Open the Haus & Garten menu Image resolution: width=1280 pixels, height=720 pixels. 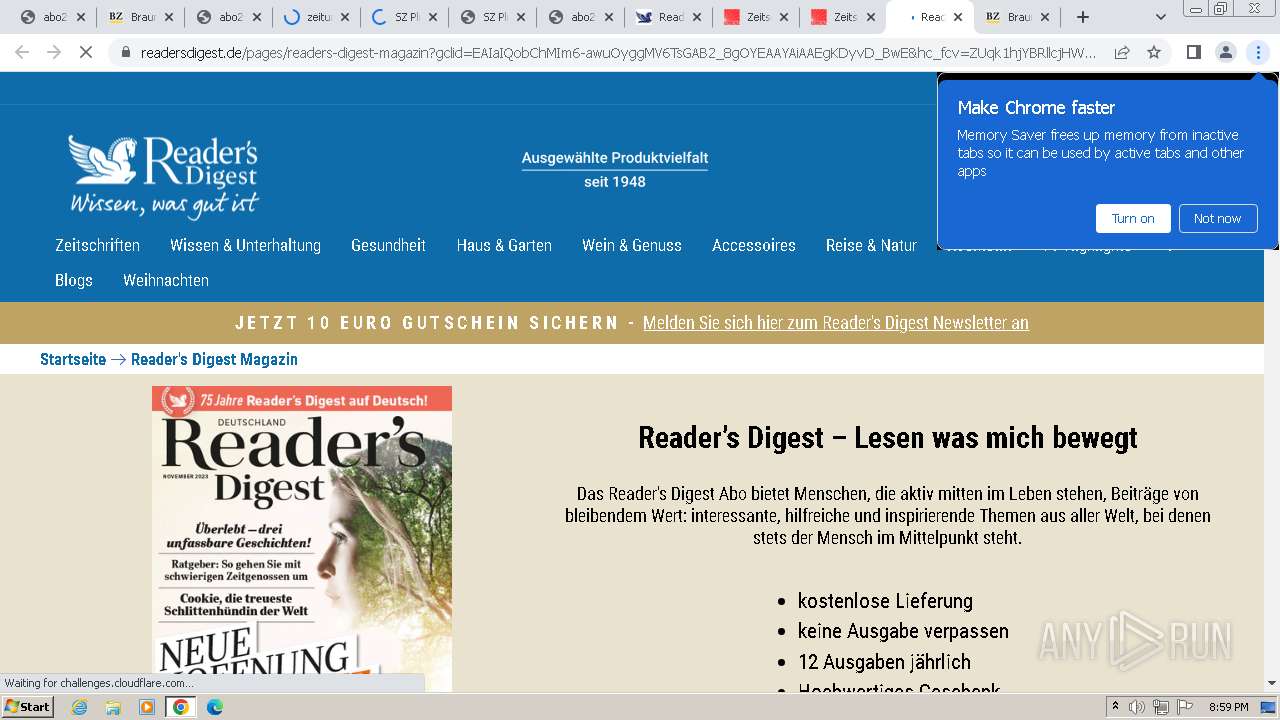coord(504,245)
